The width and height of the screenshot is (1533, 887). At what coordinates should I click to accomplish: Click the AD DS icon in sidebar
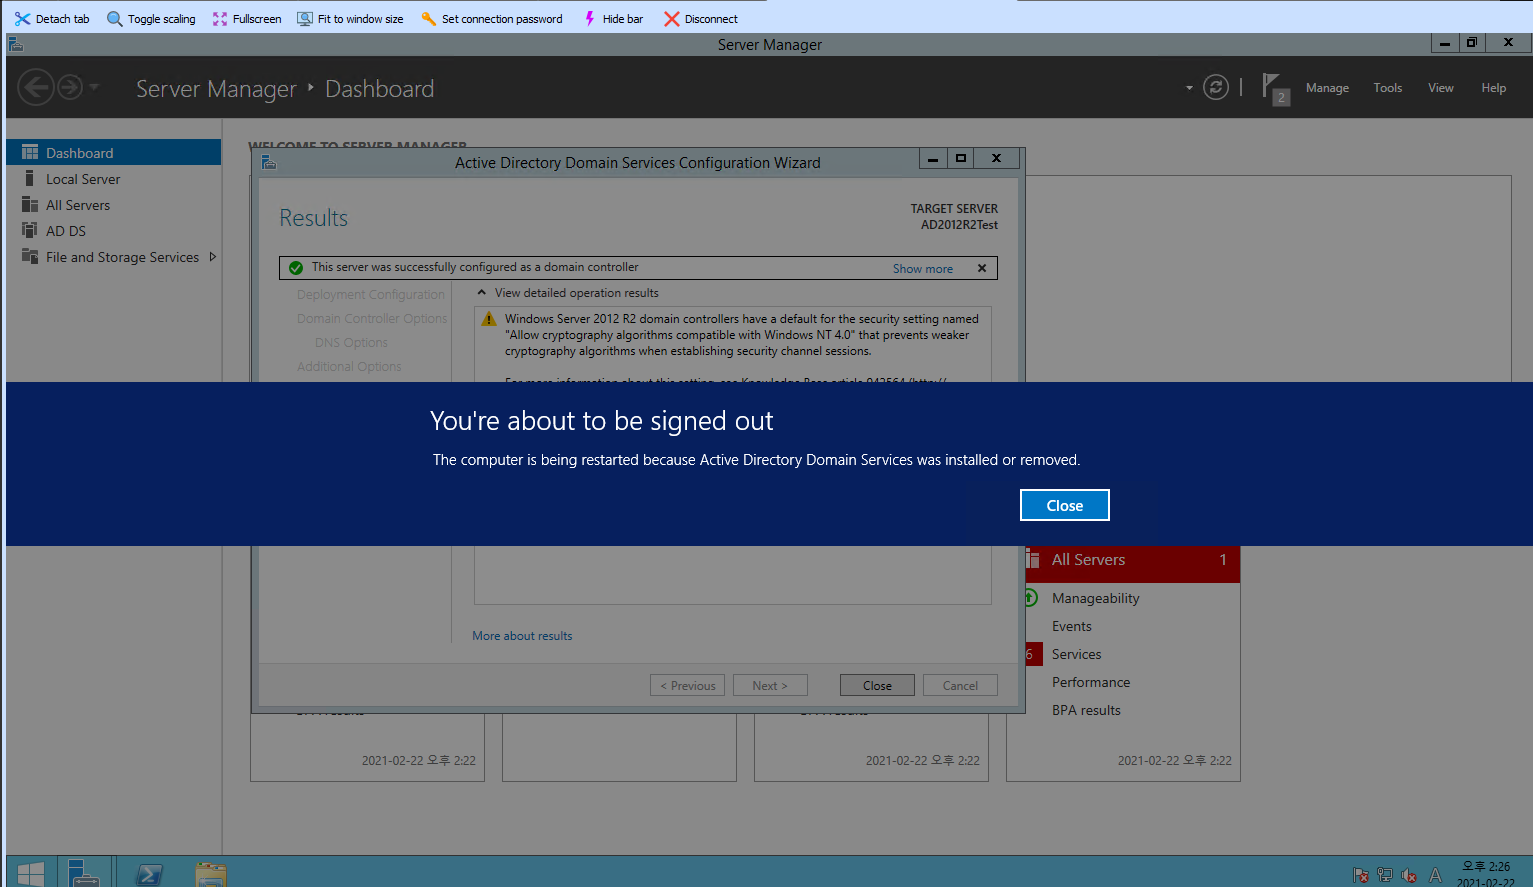click(x=30, y=230)
